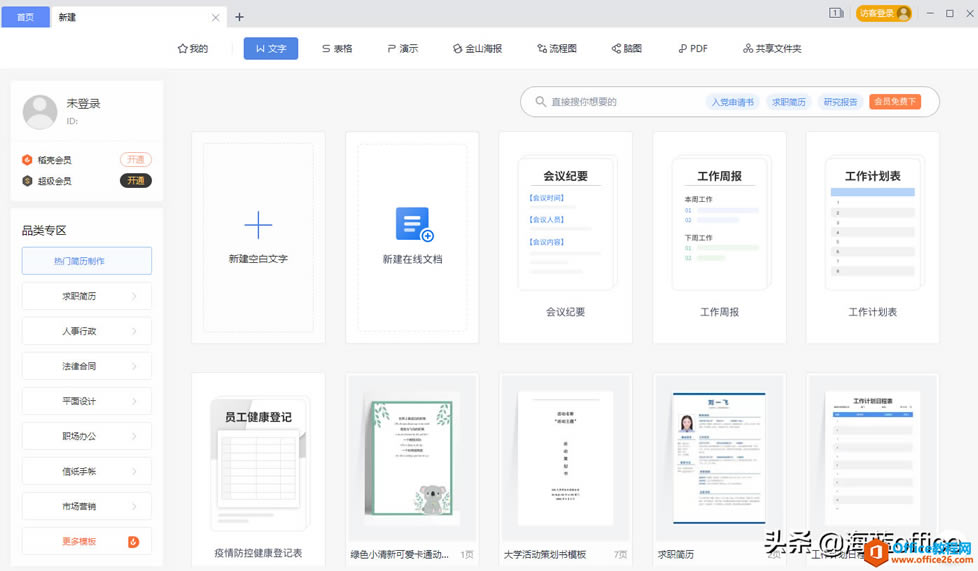Open a new tab with plus icon
The image size is (978, 571).
coord(239,17)
